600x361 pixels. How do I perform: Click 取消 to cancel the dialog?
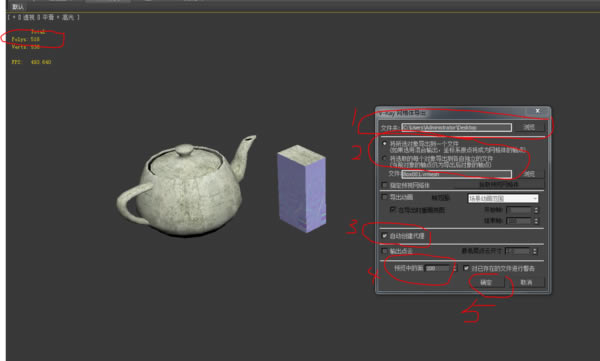pyautogui.click(x=527, y=283)
